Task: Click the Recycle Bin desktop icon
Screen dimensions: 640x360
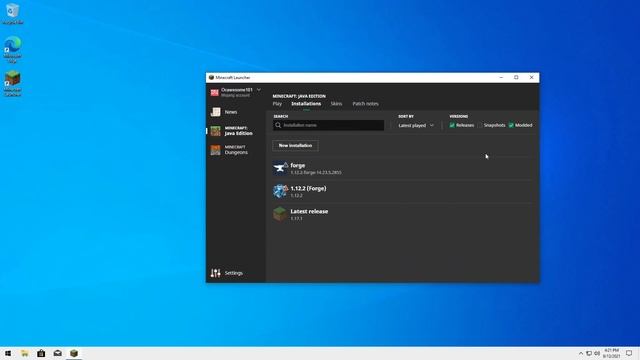Action: [x=13, y=13]
